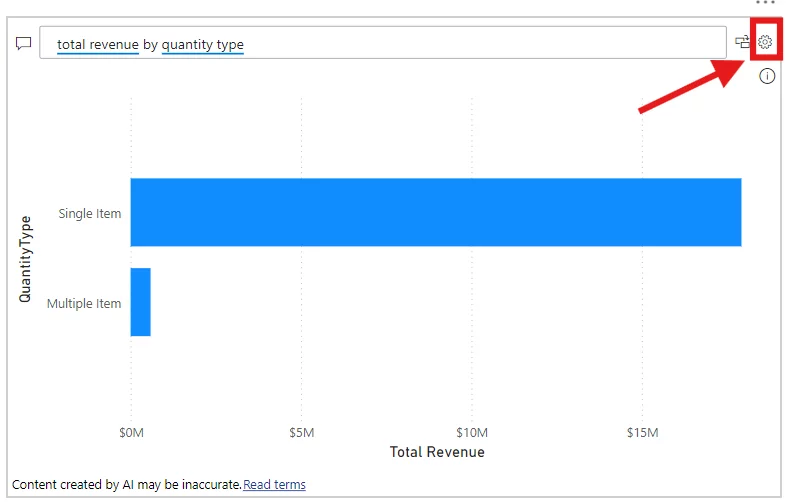Select the underlined 'total revenue' term
Image resolution: width=787 pixels, height=502 pixels.
pos(97,45)
